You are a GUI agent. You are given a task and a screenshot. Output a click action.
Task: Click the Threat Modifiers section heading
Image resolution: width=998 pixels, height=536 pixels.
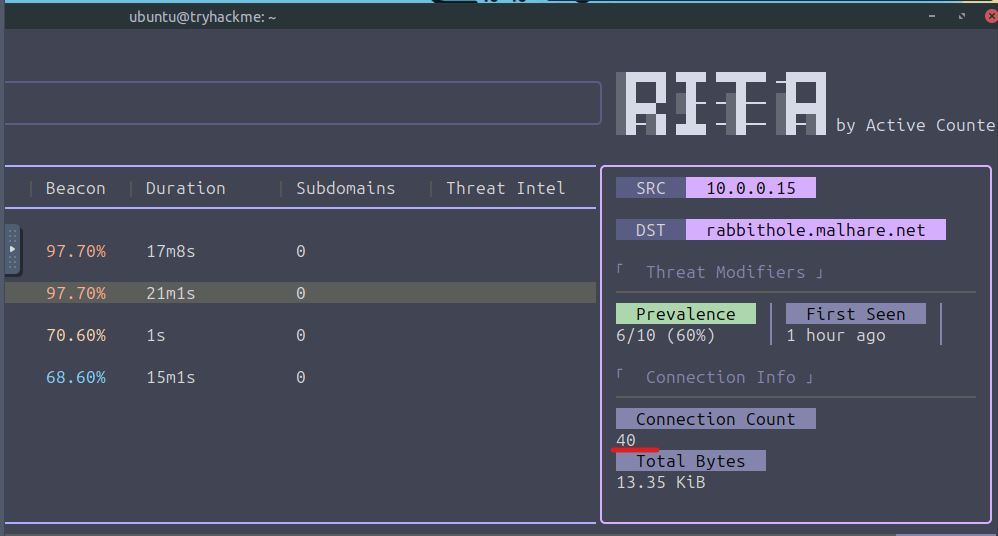pyautogui.click(x=726, y=272)
